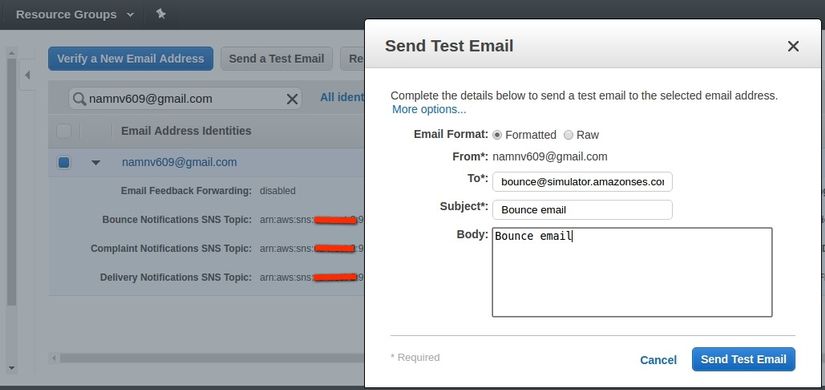Collapse the left navigation panel arrow

pos(27,75)
